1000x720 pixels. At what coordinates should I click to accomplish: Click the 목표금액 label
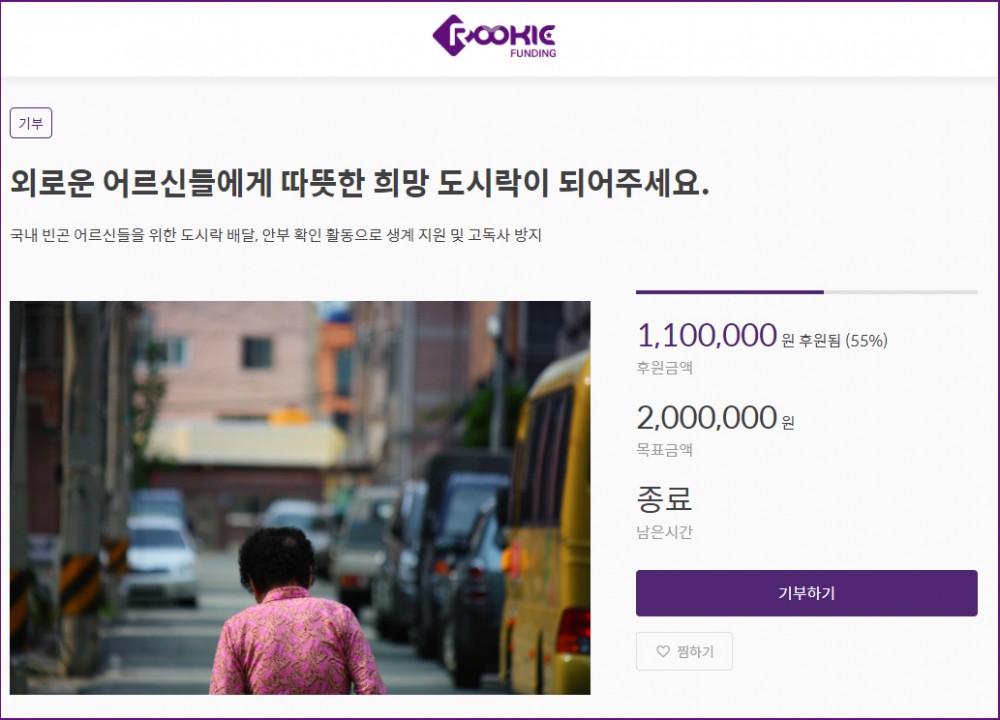(x=664, y=450)
